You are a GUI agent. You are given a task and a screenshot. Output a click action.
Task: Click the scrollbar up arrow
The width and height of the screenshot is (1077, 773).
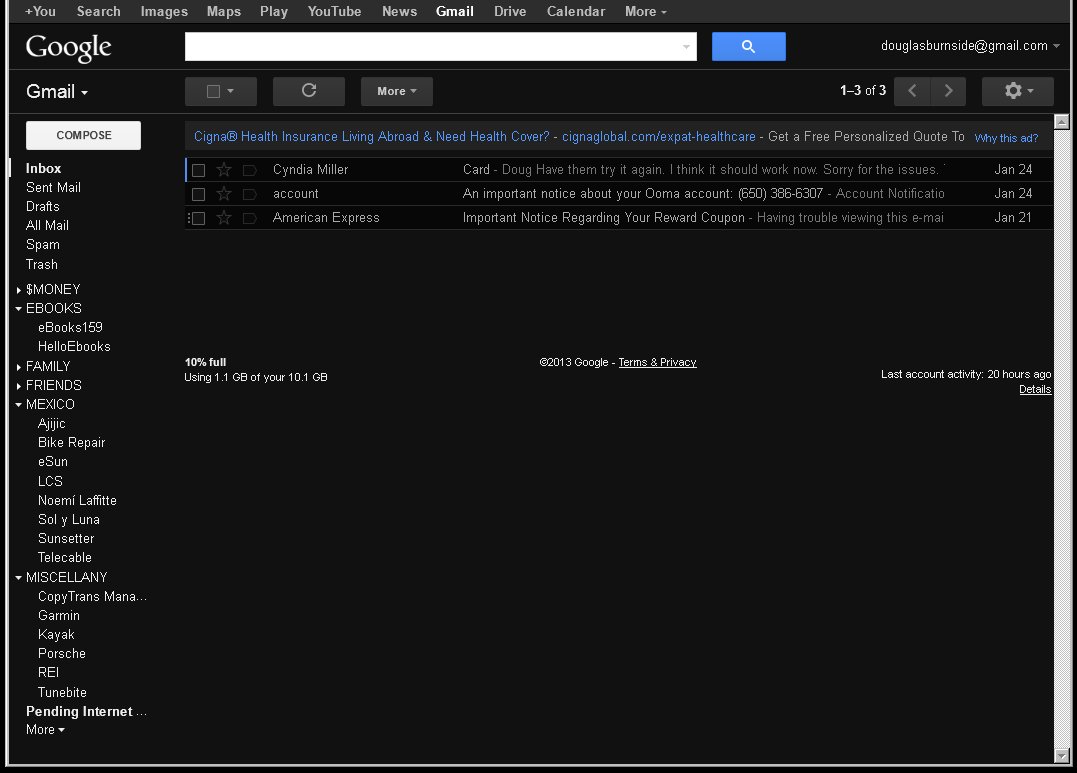[x=1061, y=122]
